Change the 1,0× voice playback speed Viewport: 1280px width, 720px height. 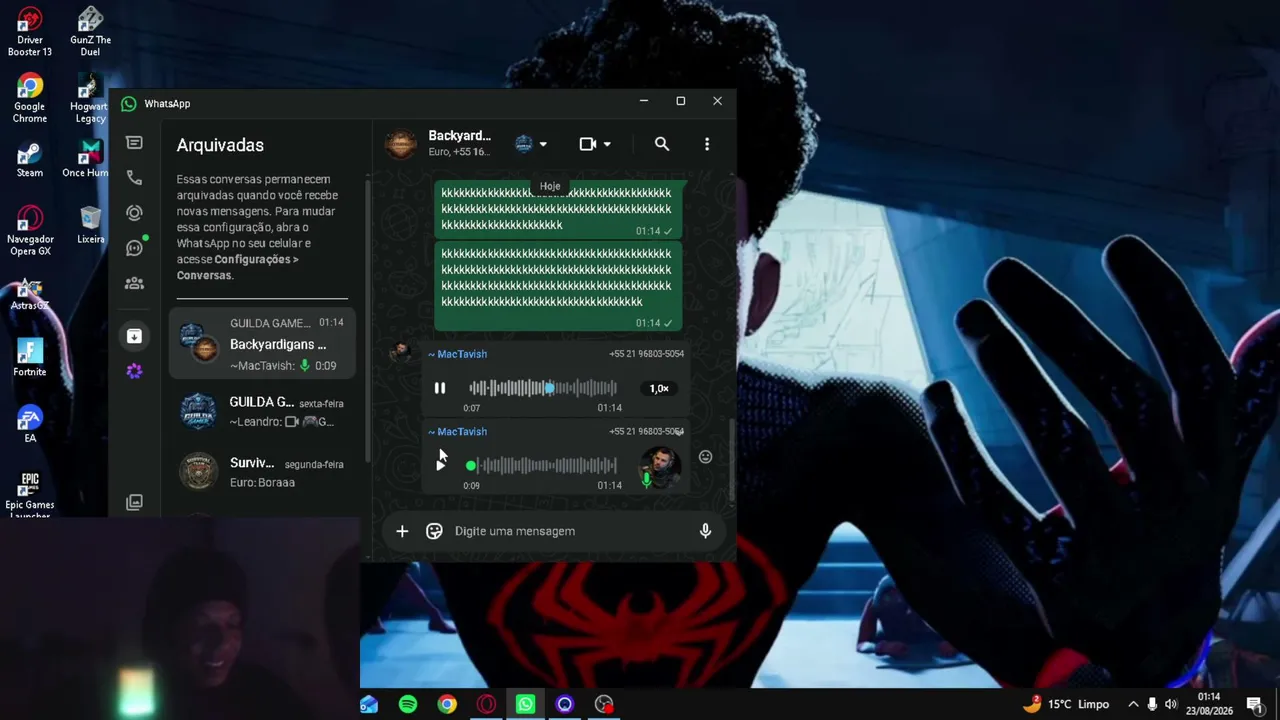click(x=659, y=388)
